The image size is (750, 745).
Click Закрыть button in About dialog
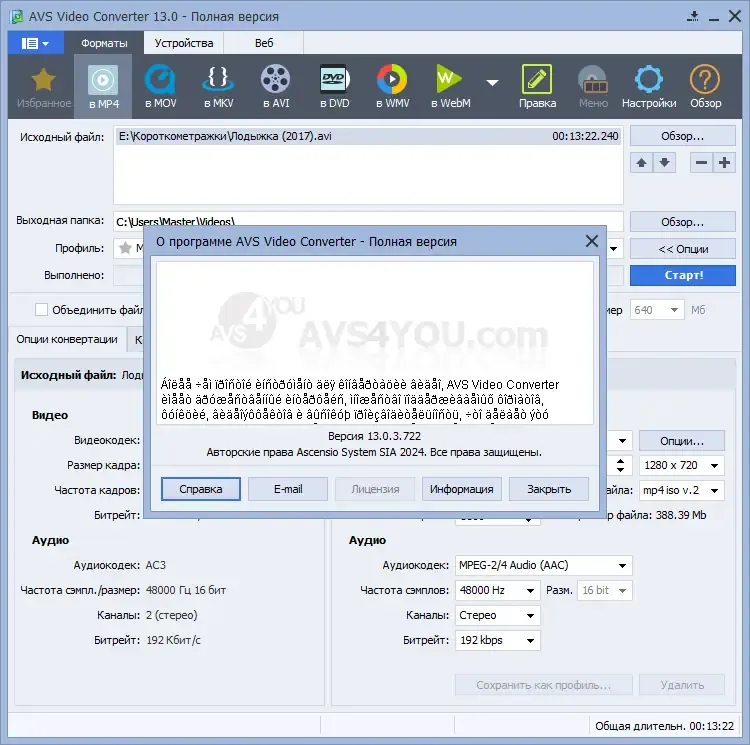tap(549, 489)
